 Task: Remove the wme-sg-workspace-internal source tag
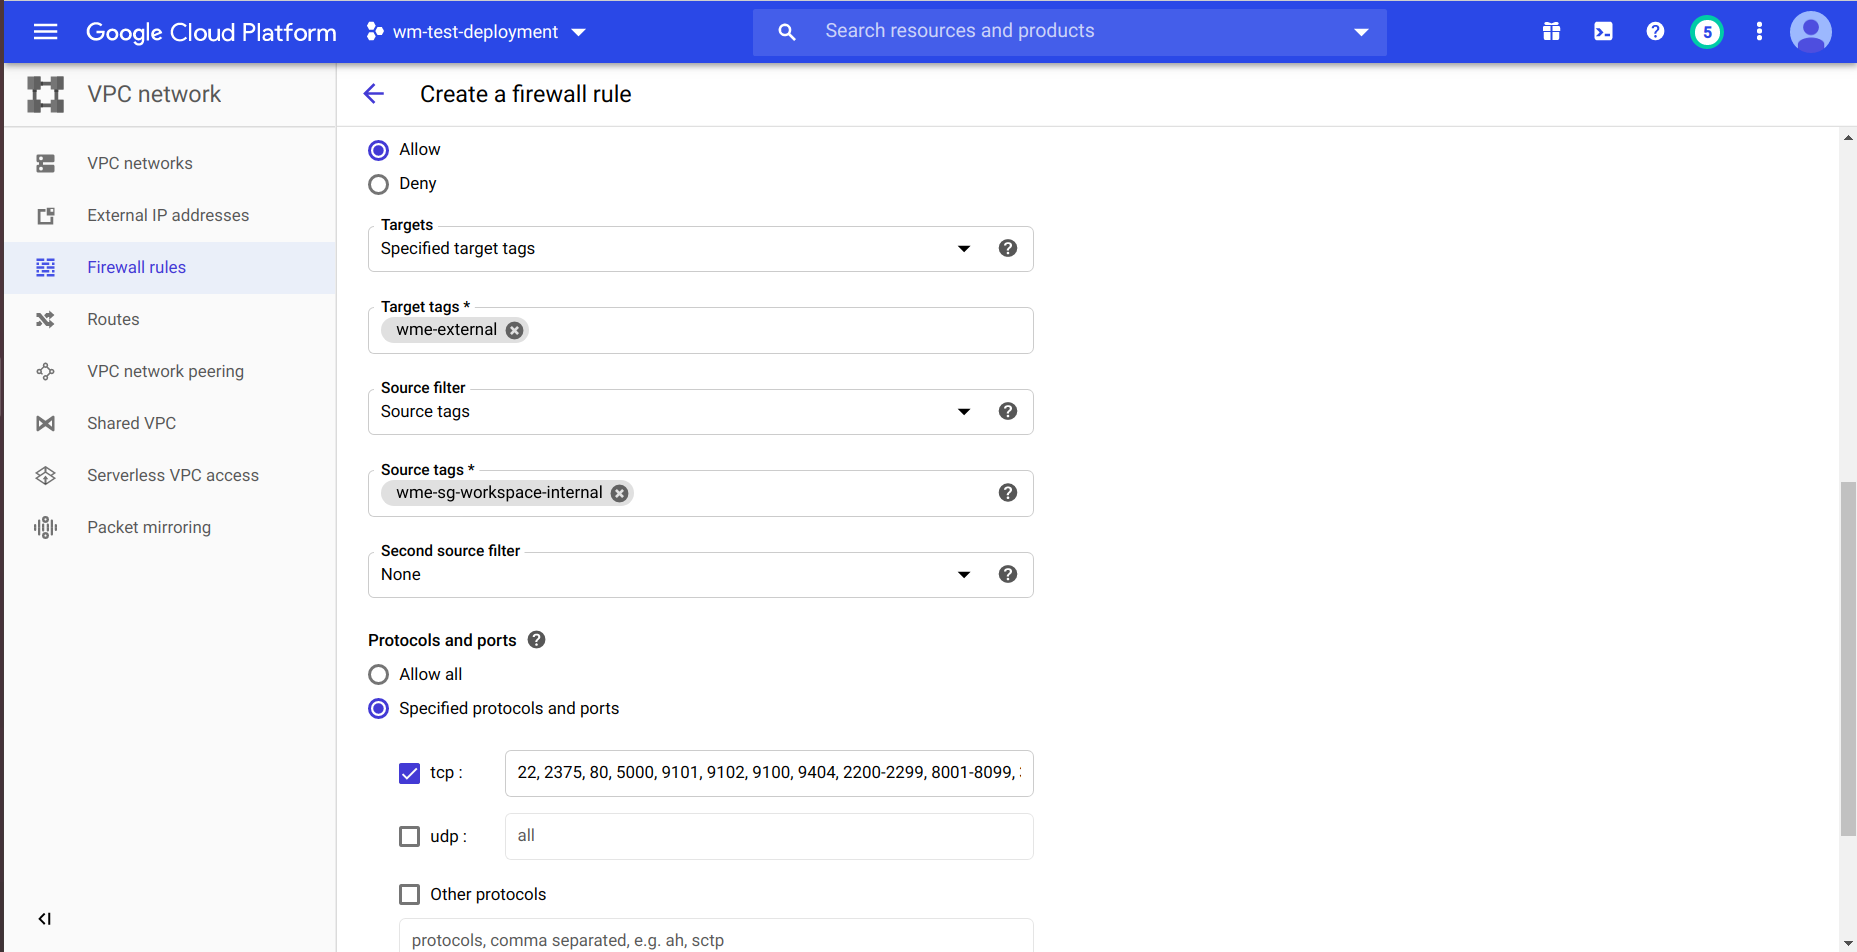click(x=620, y=493)
